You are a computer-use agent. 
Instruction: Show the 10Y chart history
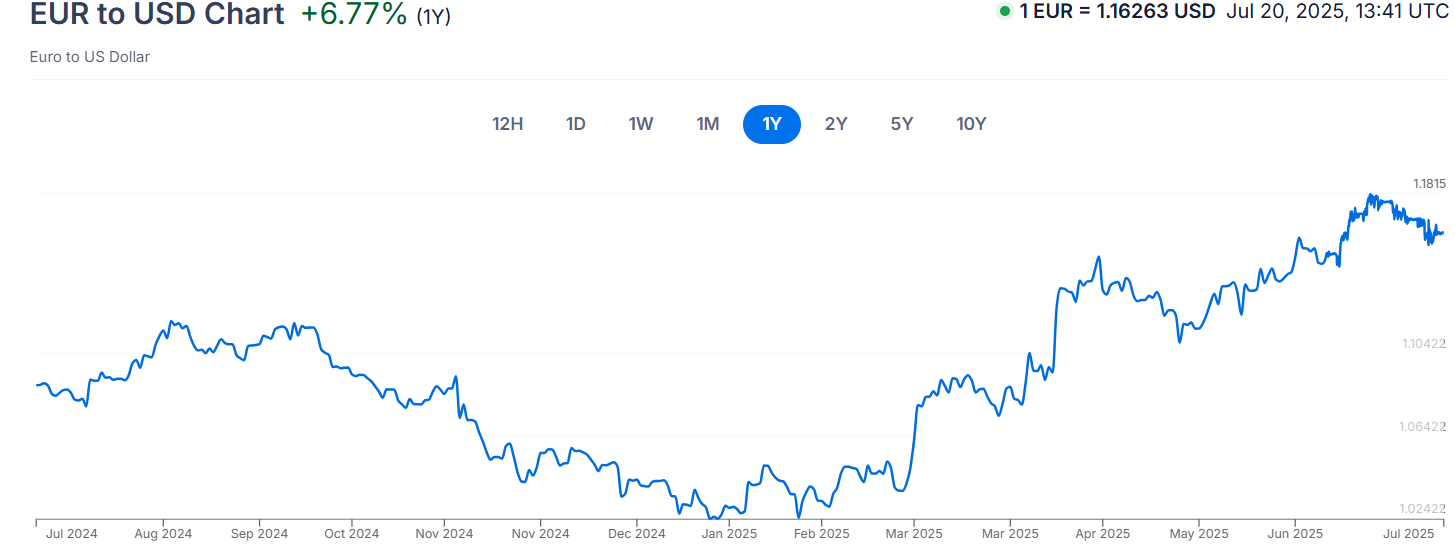tap(971, 124)
